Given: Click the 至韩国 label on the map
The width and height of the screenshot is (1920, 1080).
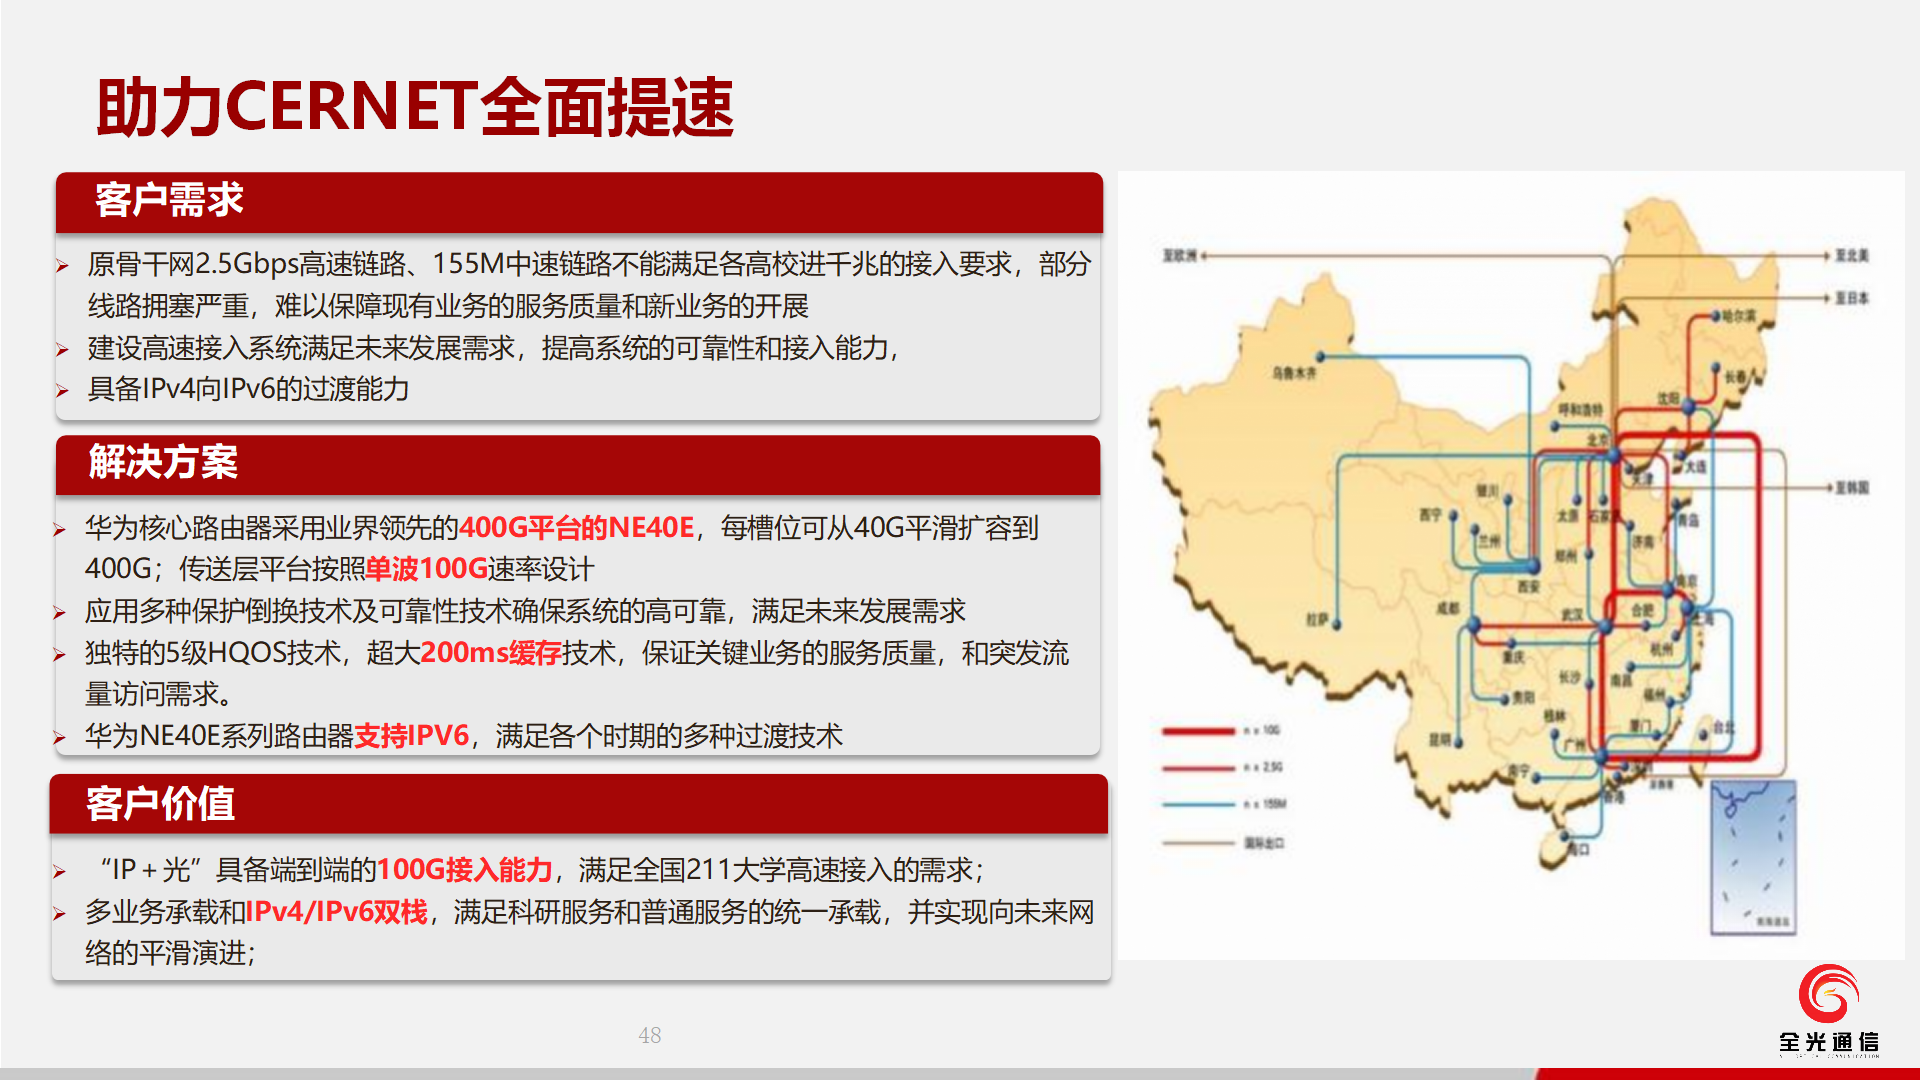Looking at the screenshot, I should click(1852, 488).
